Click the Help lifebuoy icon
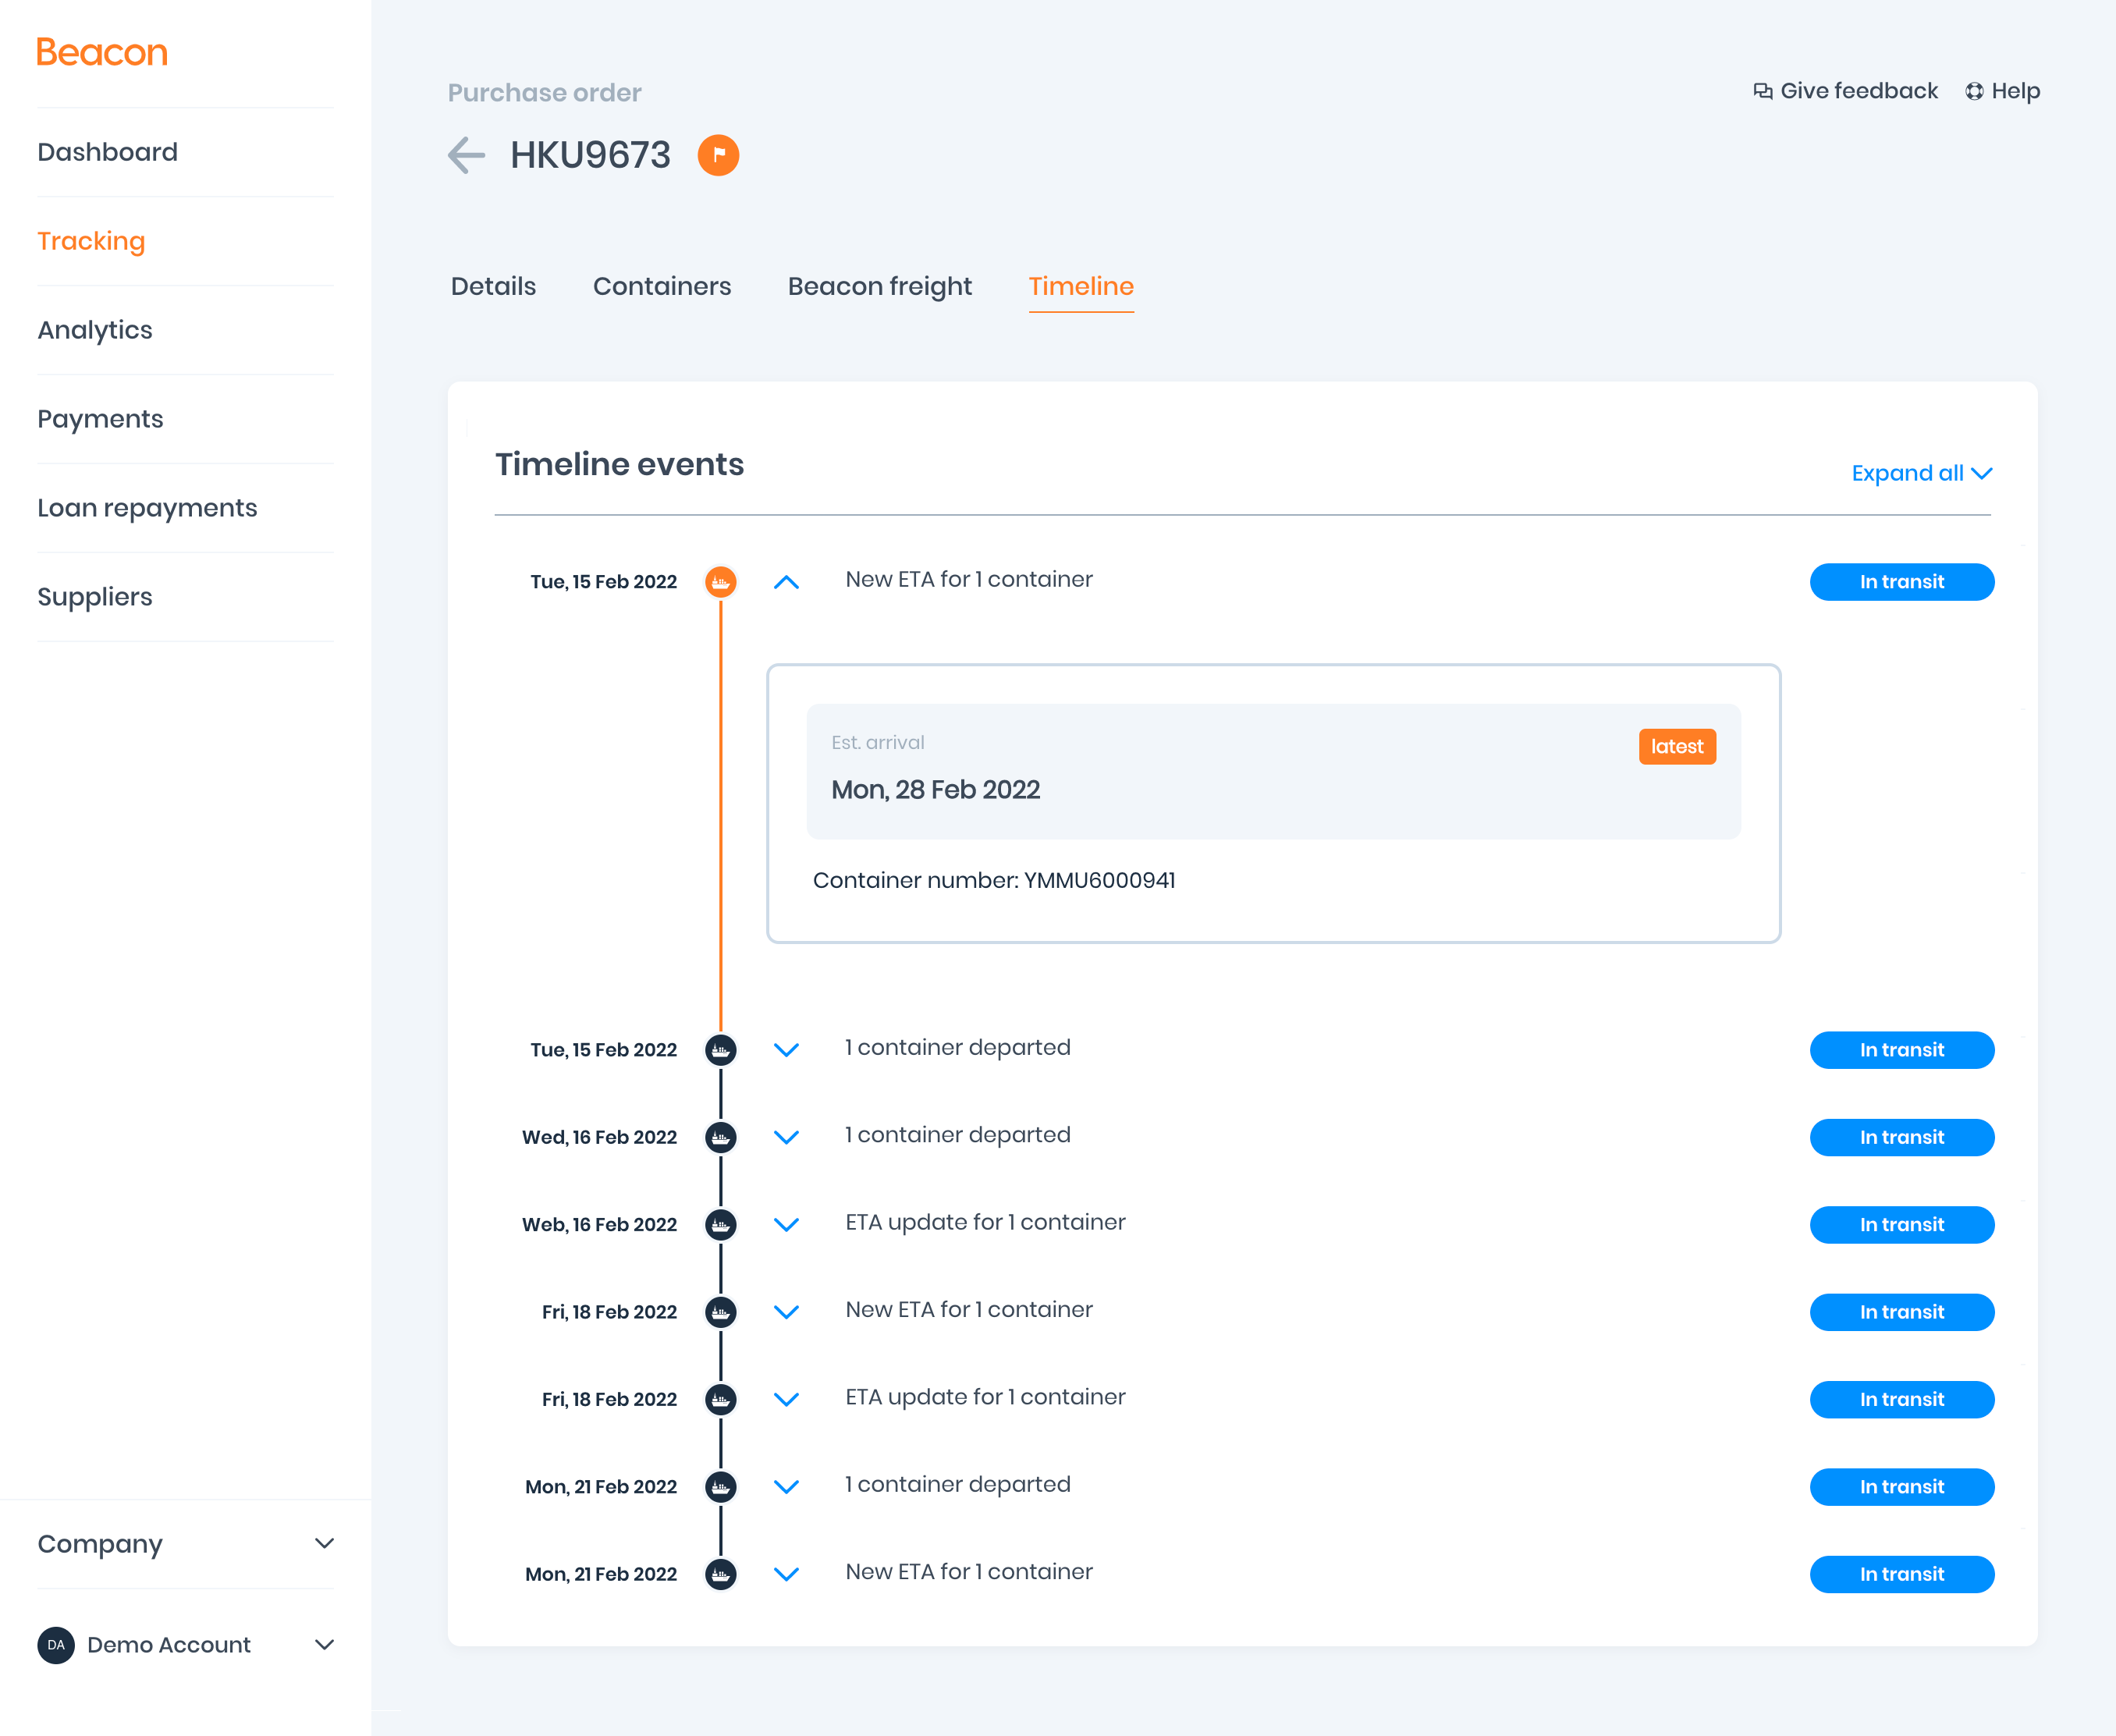2116x1736 pixels. [1974, 91]
